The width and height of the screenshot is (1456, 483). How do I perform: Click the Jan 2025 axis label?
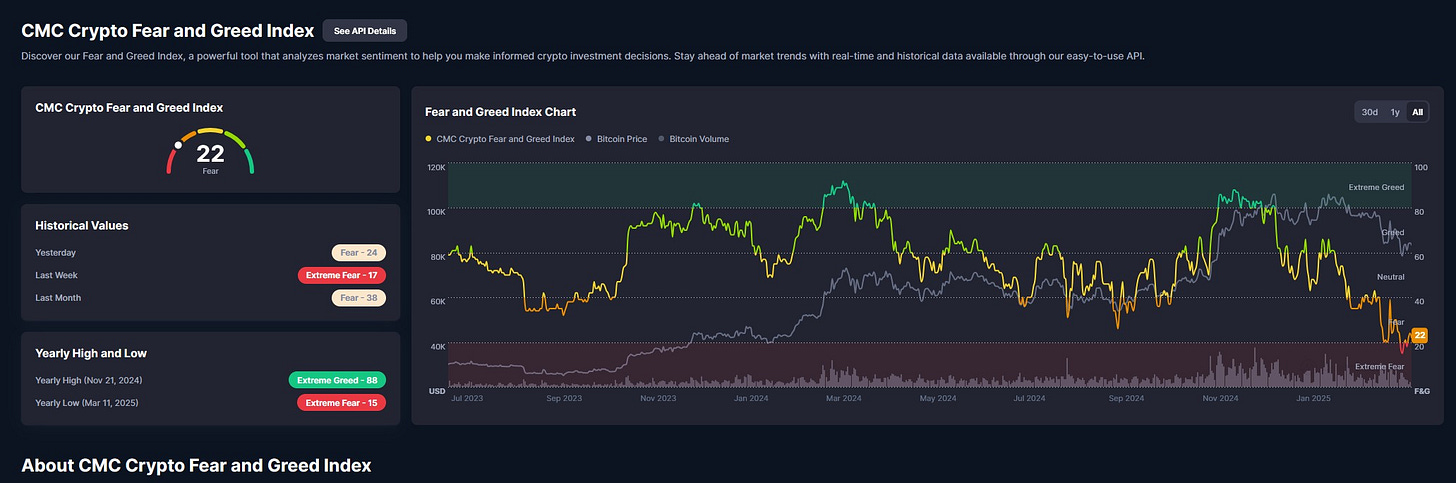(x=1312, y=398)
